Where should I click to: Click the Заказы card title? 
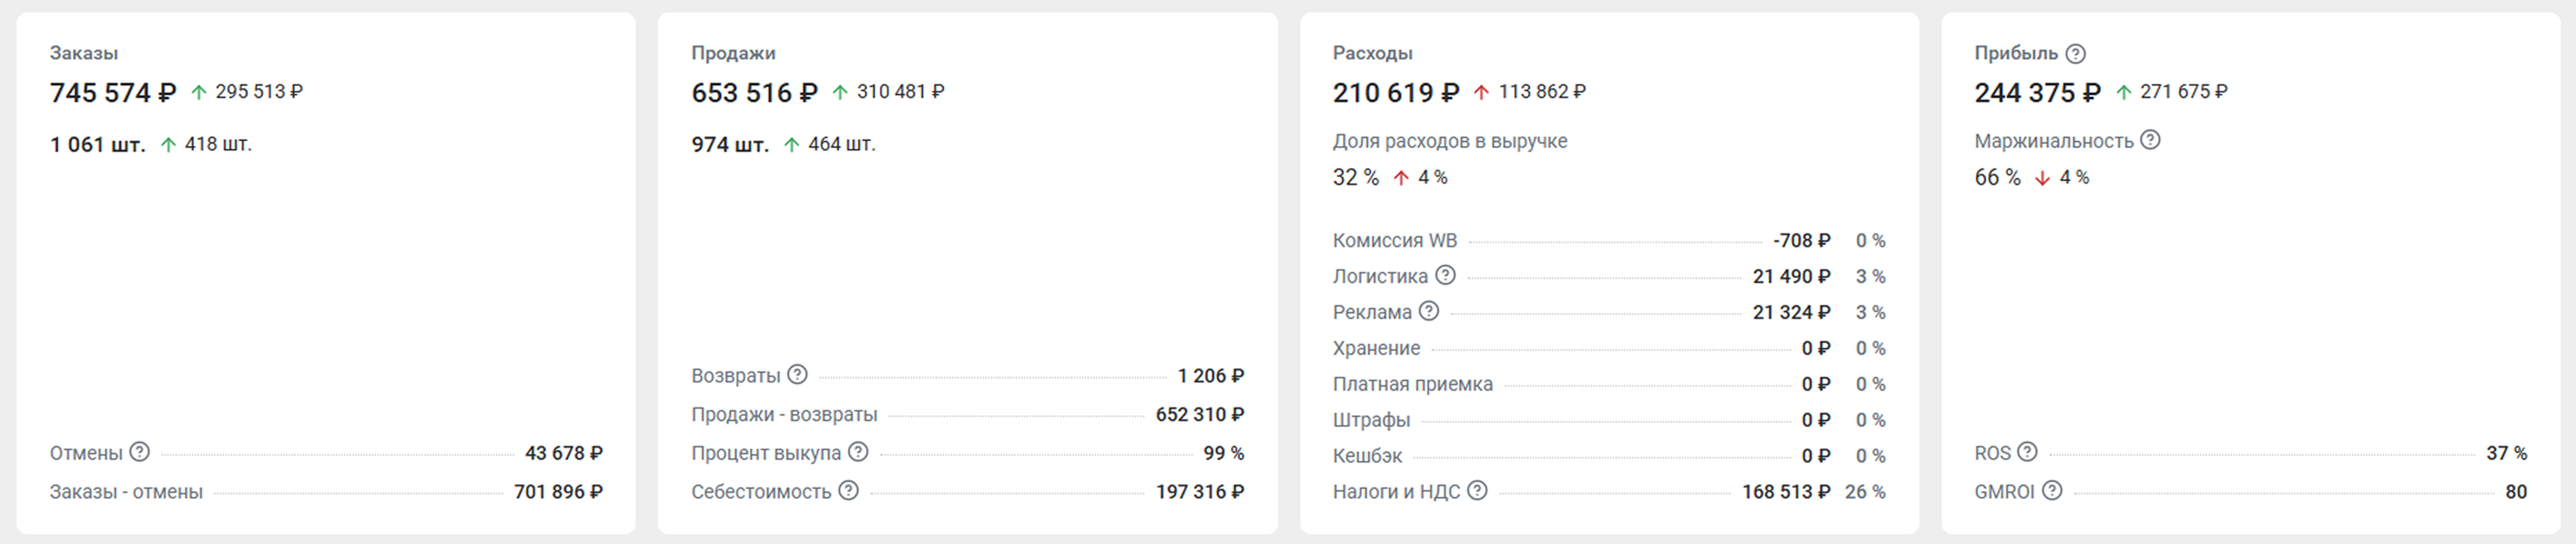[84, 53]
